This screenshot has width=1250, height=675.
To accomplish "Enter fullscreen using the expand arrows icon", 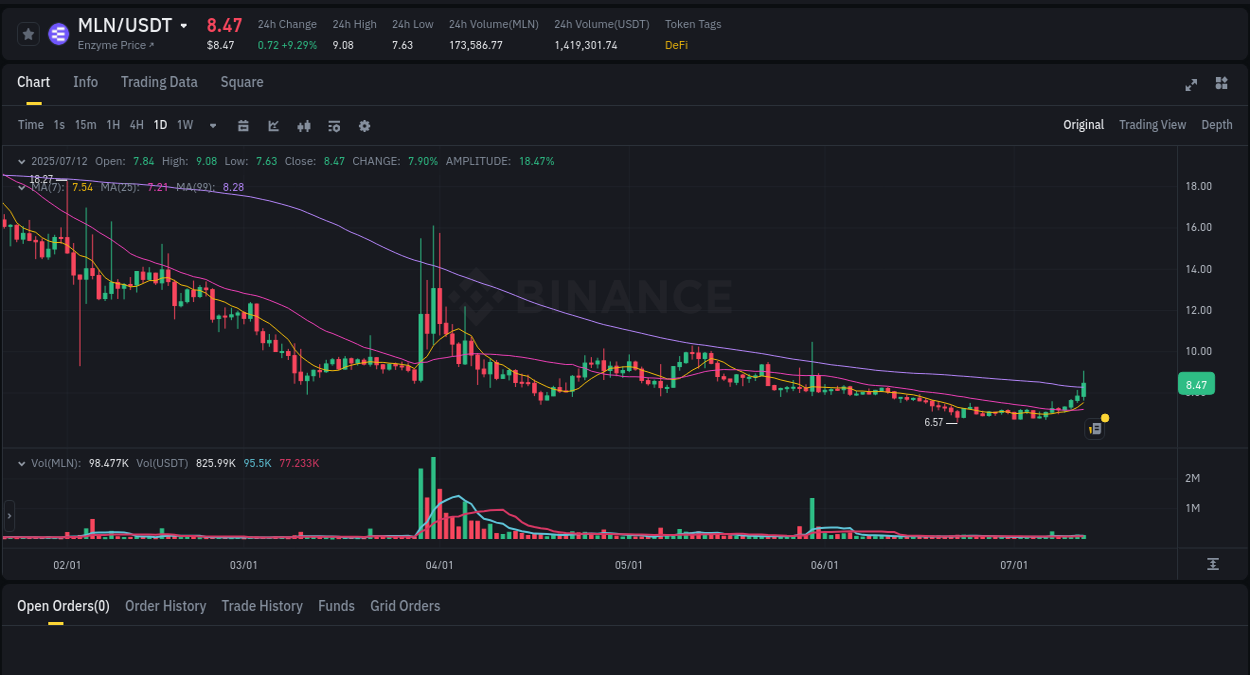I will tap(1190, 85).
